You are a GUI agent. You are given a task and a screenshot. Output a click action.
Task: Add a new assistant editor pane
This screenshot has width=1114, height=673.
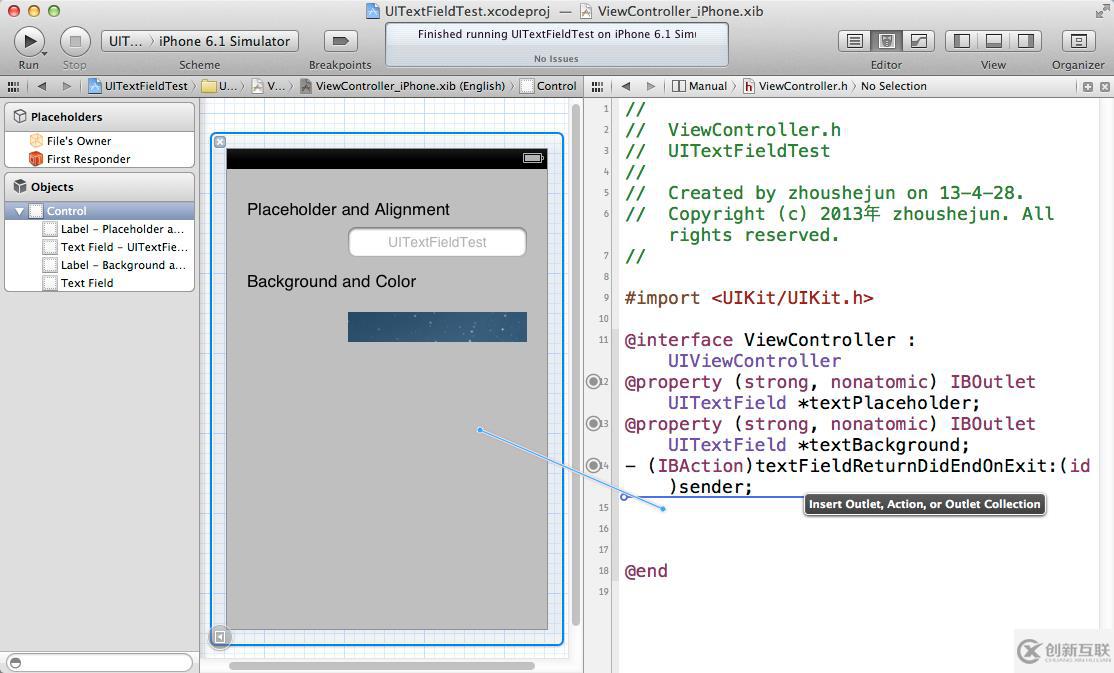tap(1088, 86)
